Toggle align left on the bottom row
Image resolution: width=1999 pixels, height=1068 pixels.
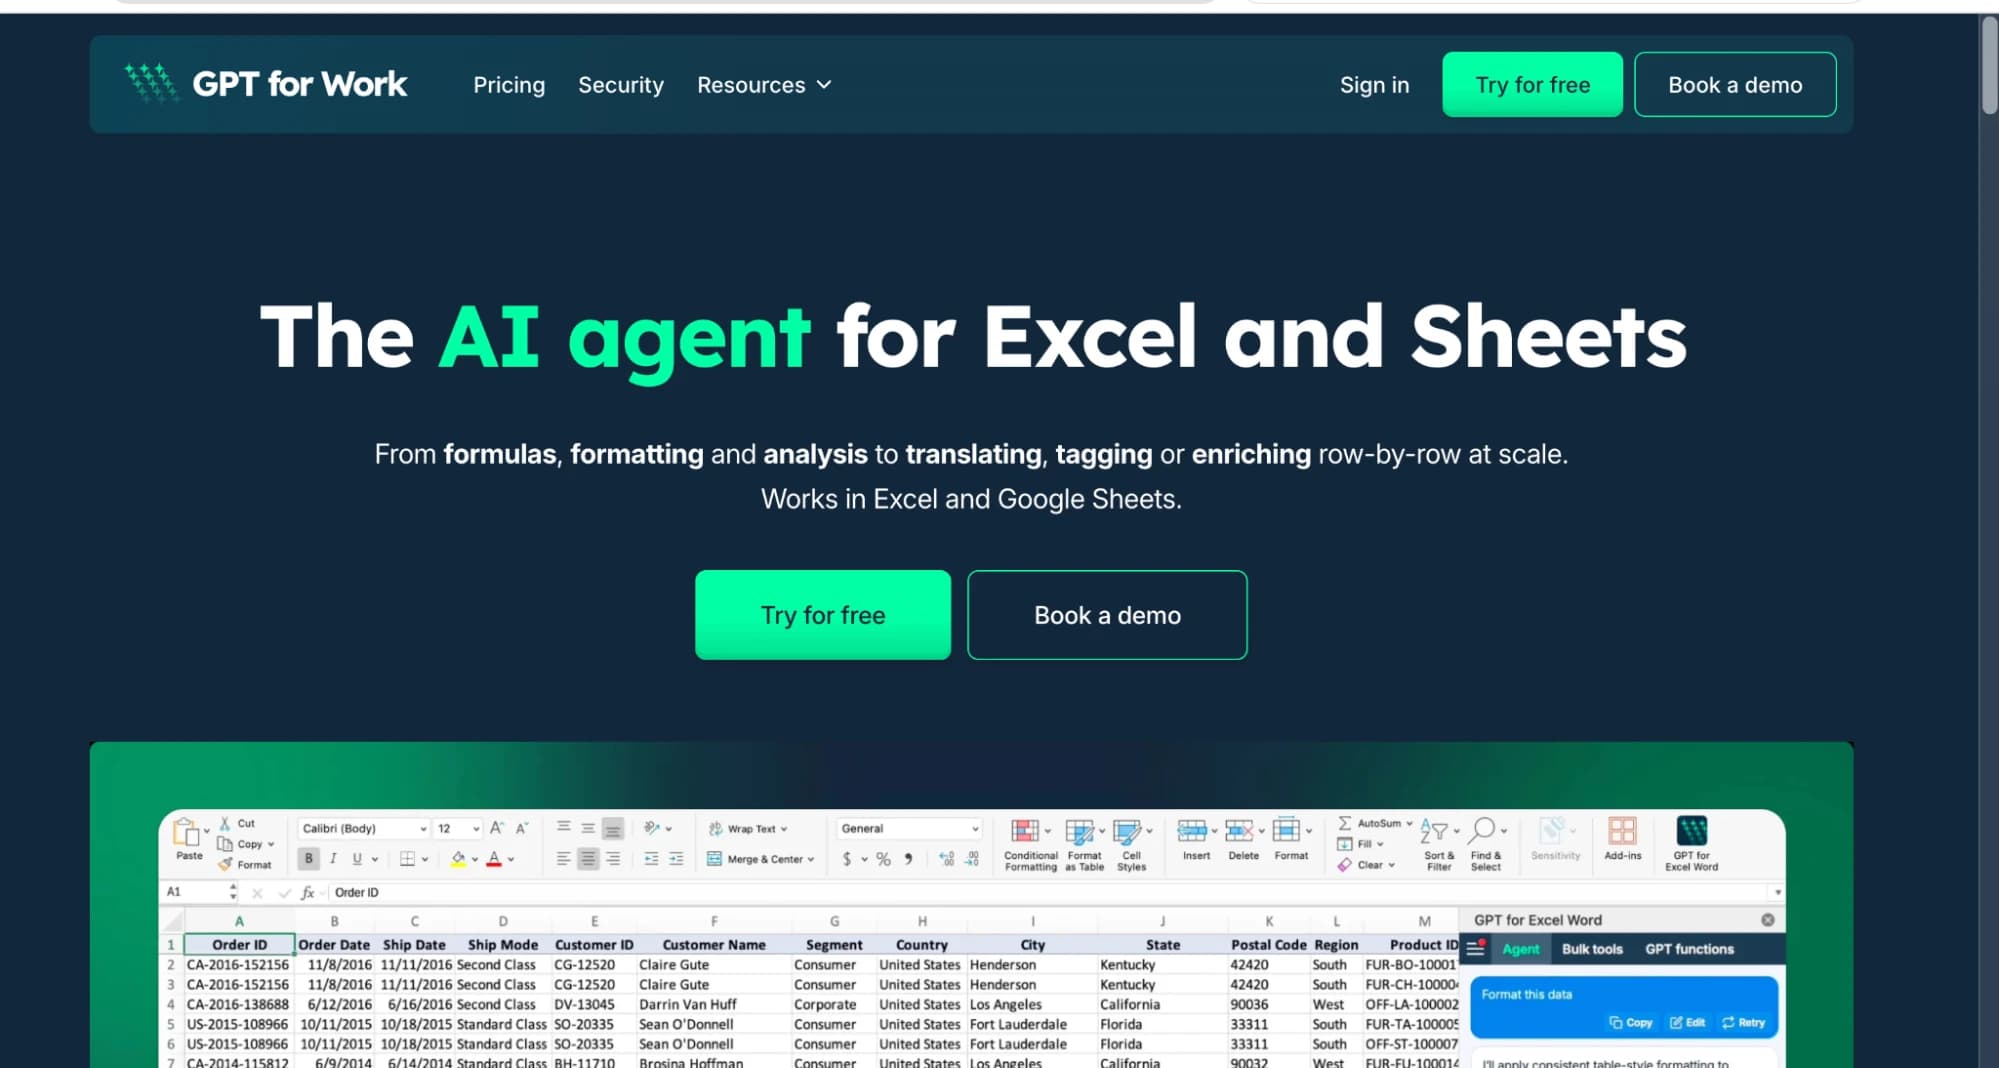563,858
